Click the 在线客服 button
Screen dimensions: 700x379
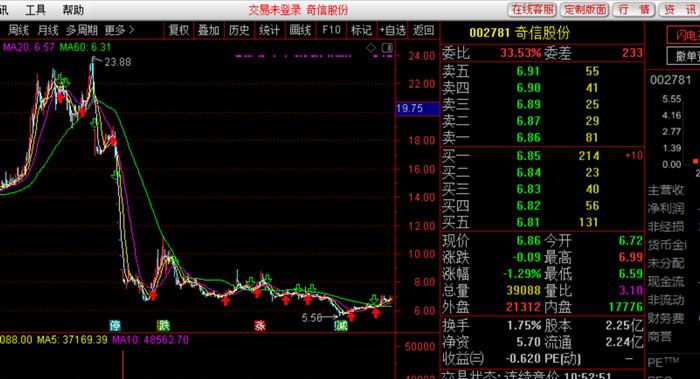click(532, 10)
